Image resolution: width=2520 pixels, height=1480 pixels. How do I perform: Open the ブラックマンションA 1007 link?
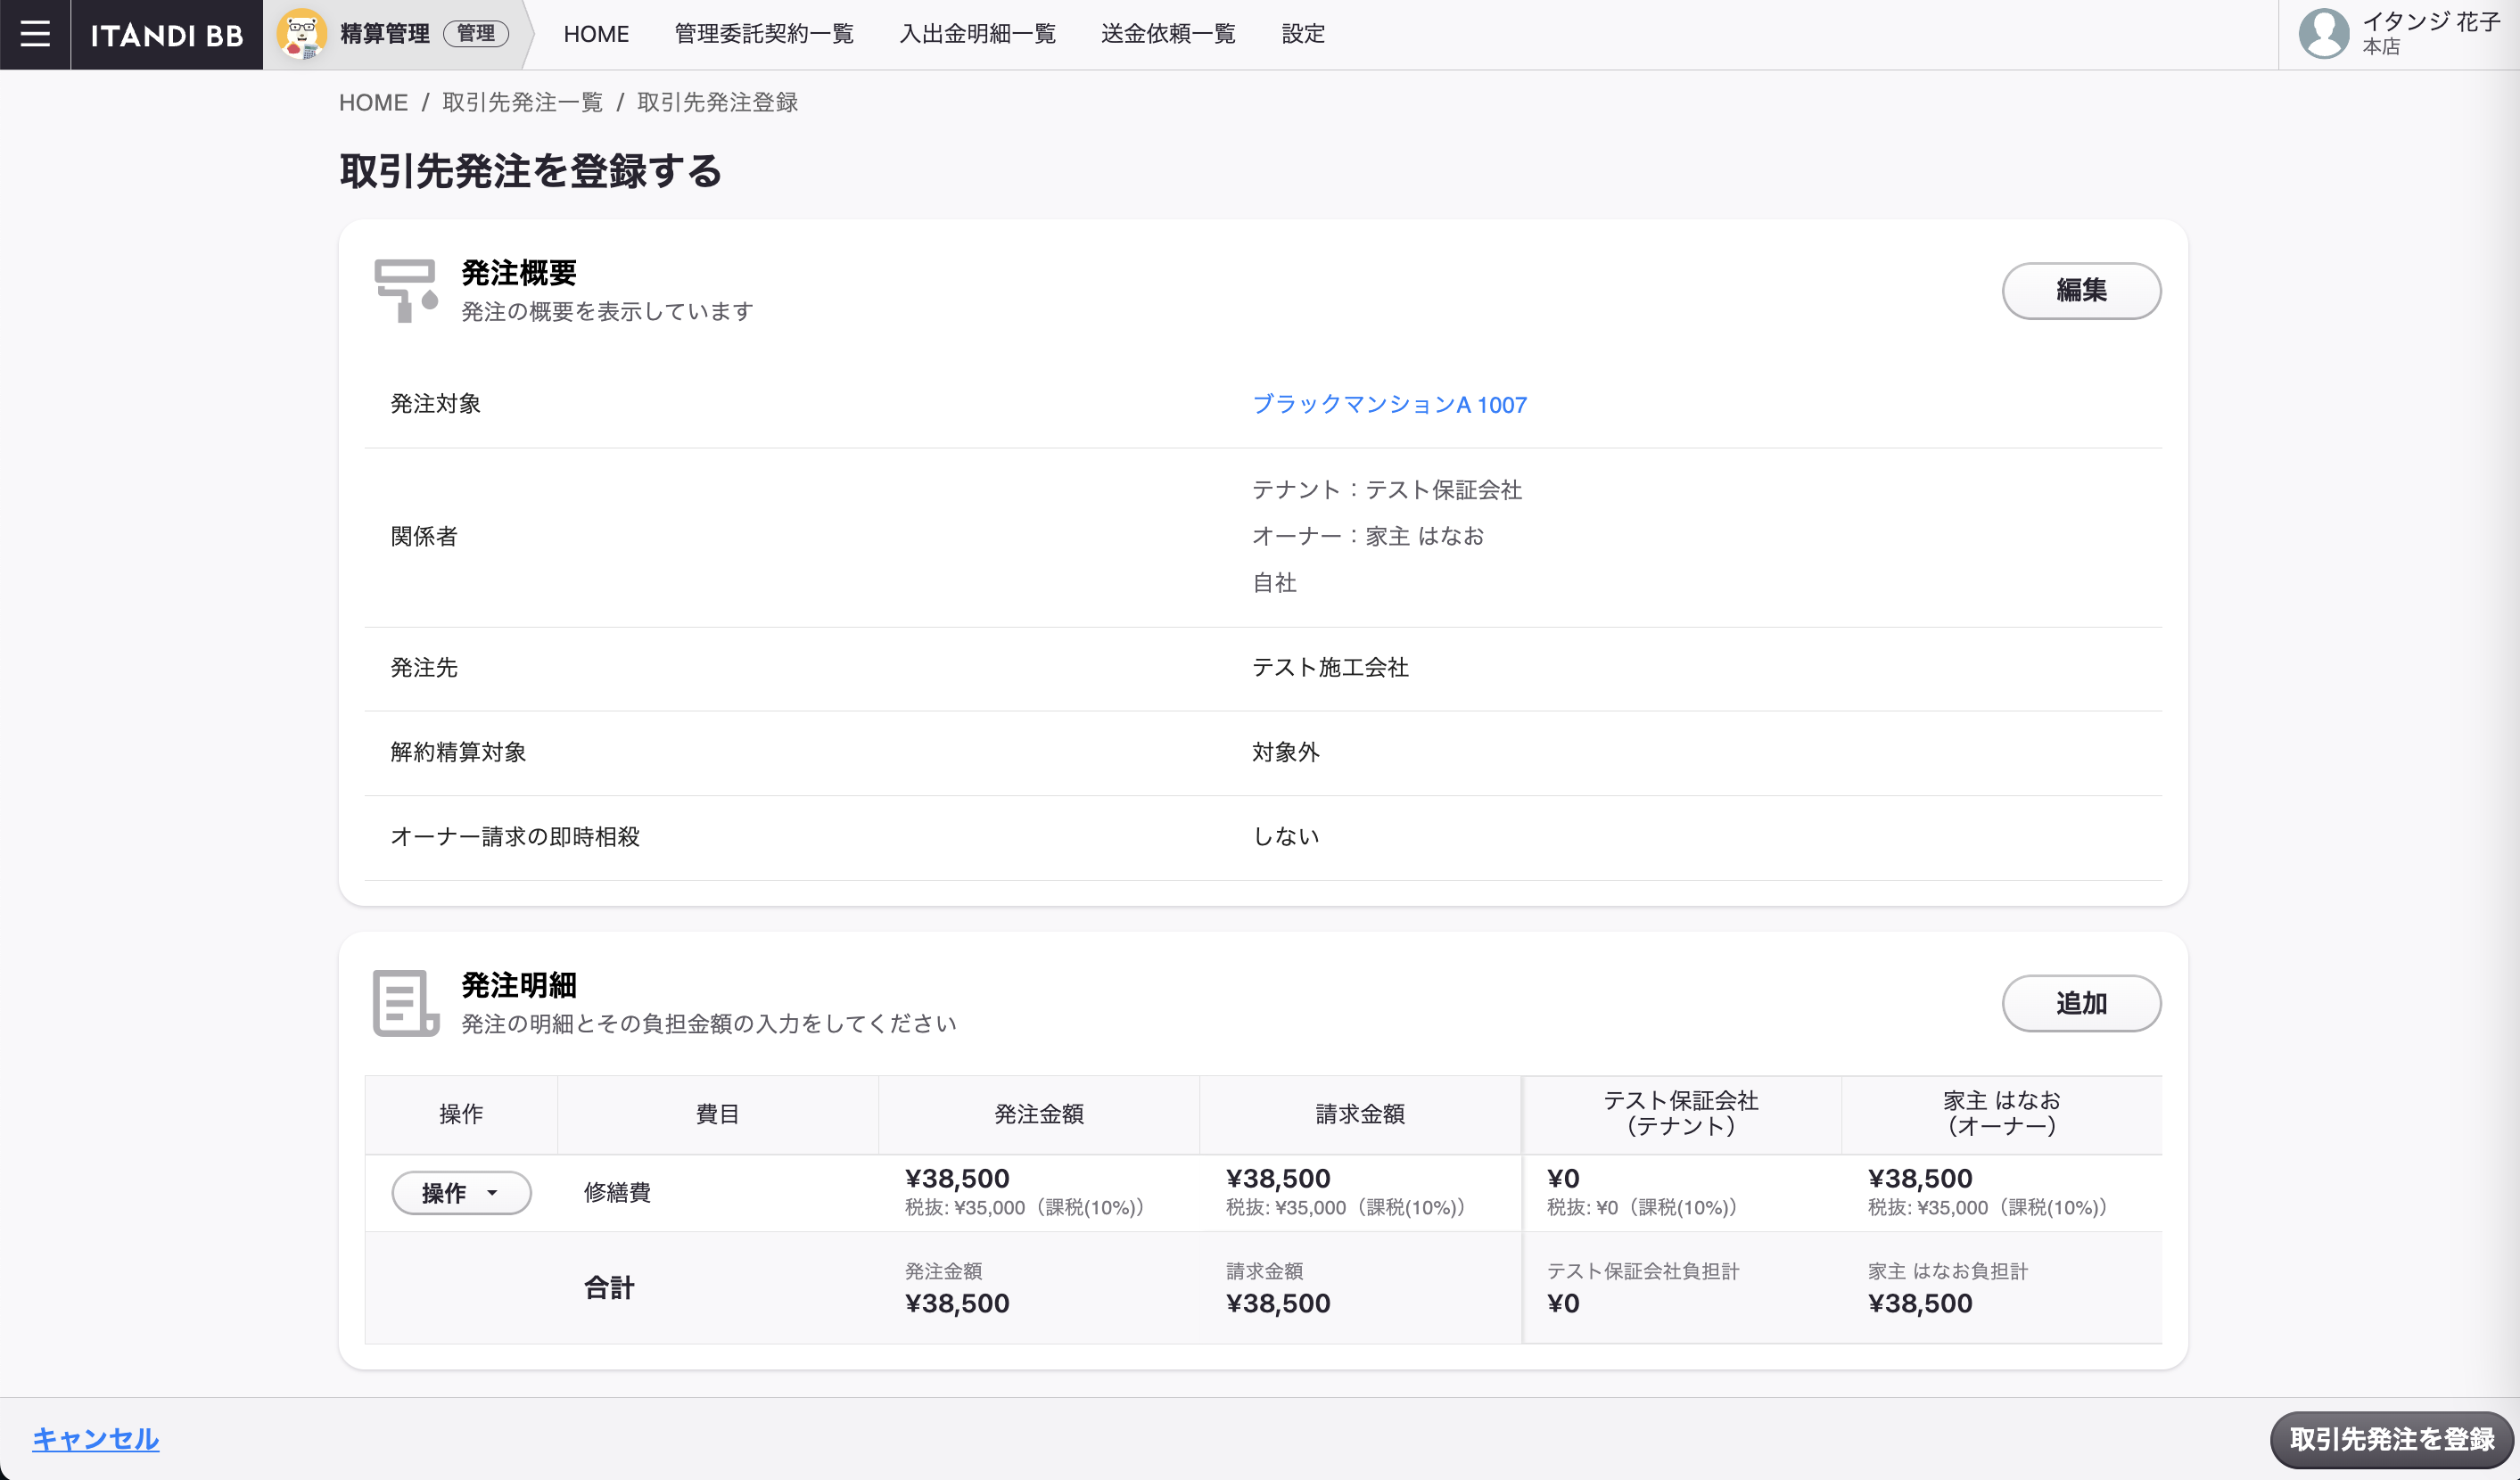point(1389,405)
